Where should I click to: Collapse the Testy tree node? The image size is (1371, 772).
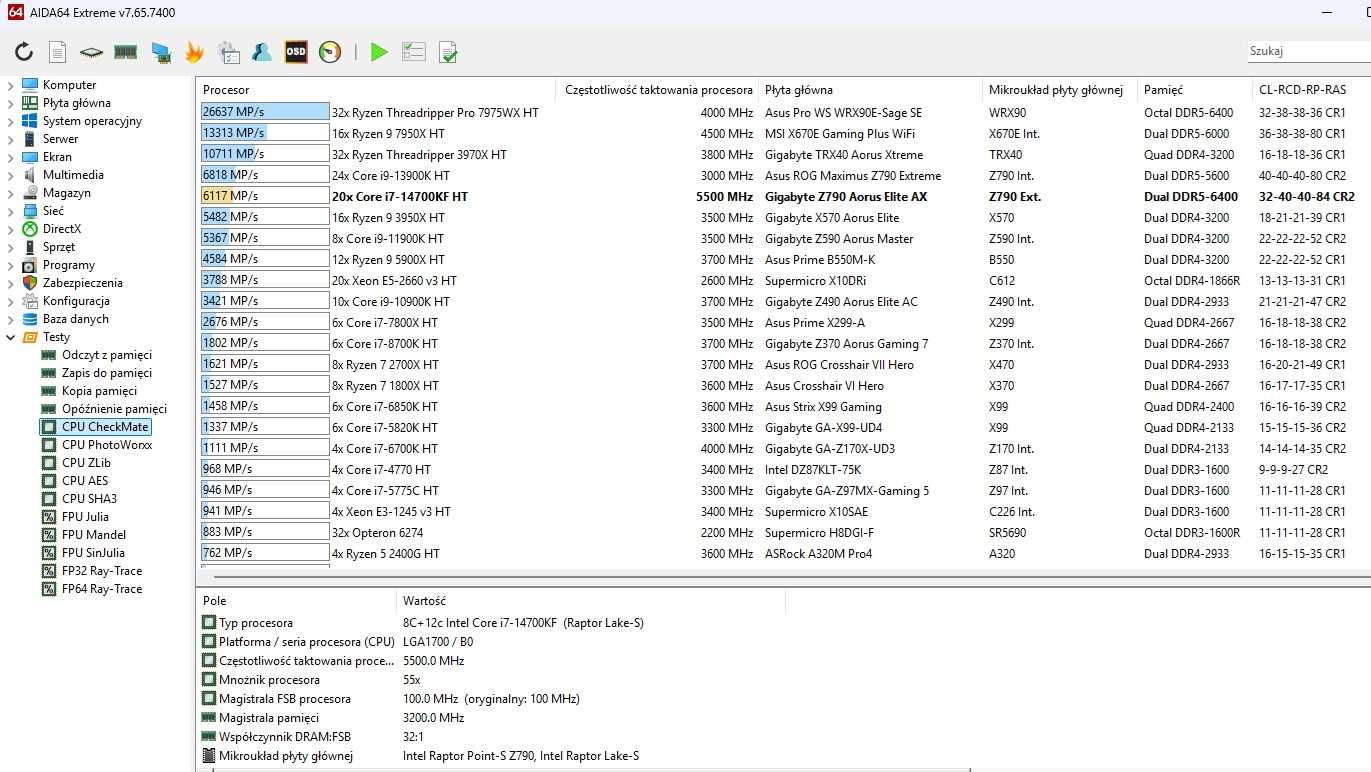click(x=11, y=337)
